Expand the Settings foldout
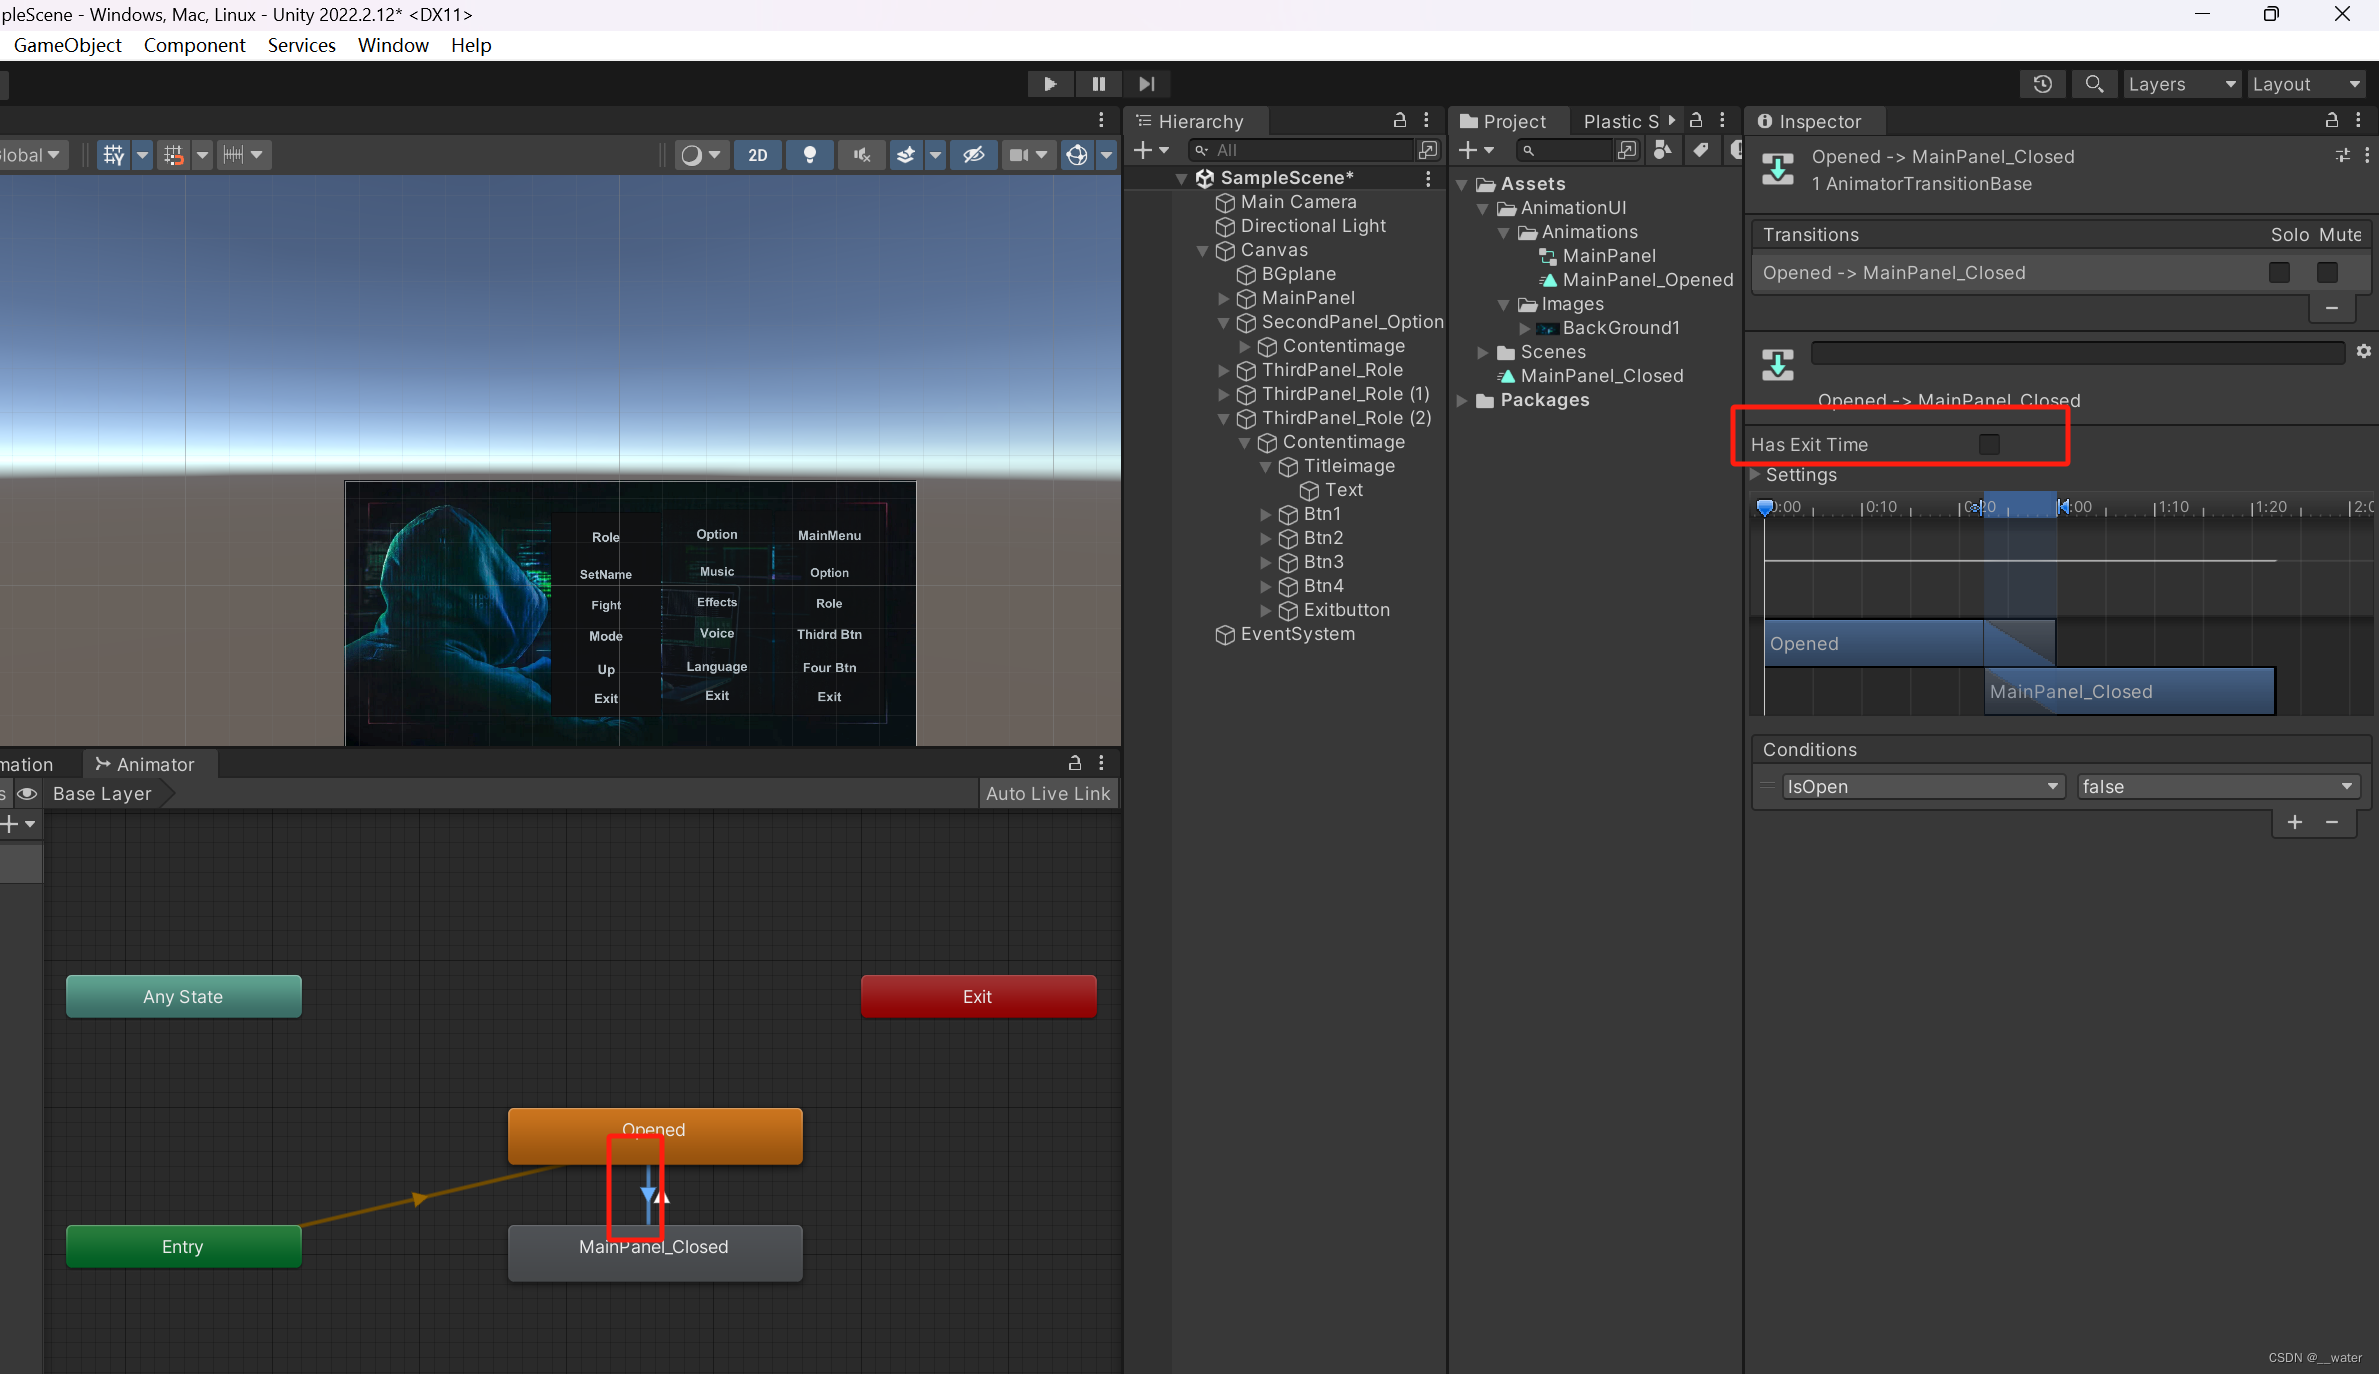This screenshot has height=1374, width=2379. coord(1755,475)
